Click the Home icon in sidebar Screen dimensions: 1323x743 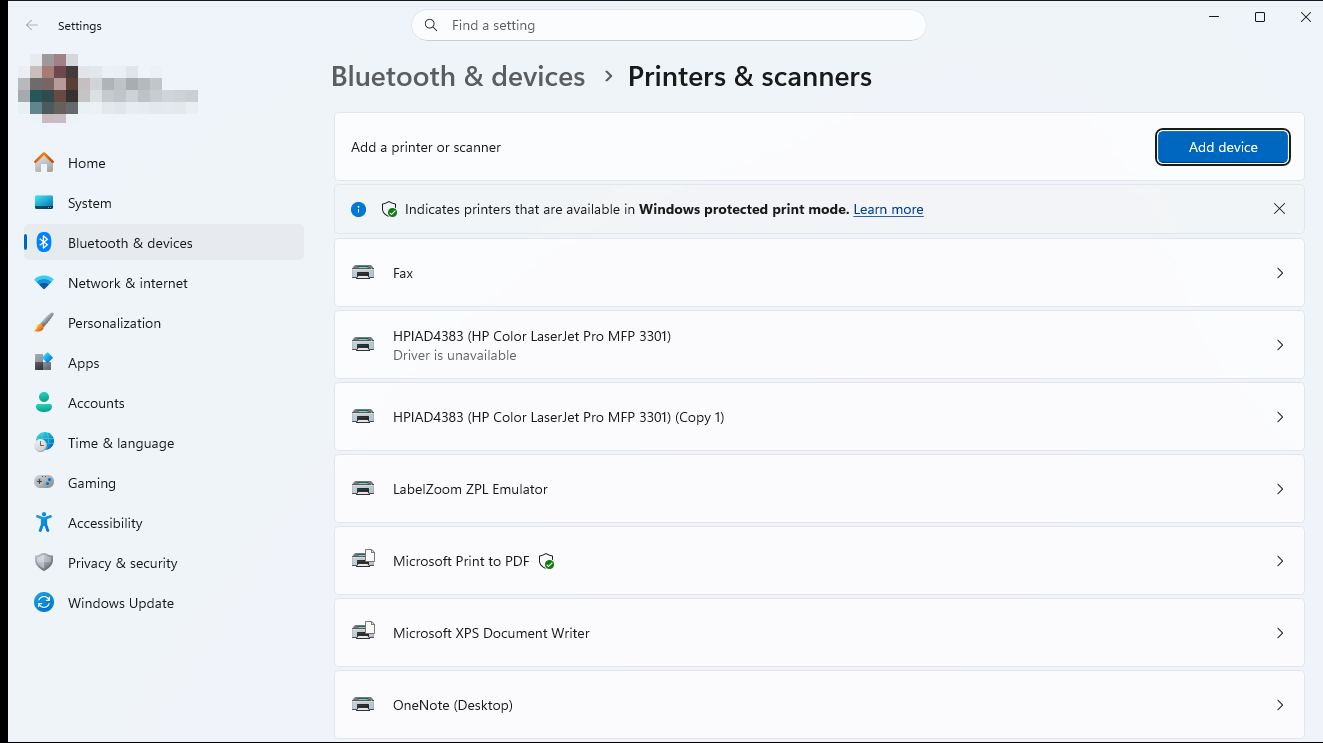(44, 163)
